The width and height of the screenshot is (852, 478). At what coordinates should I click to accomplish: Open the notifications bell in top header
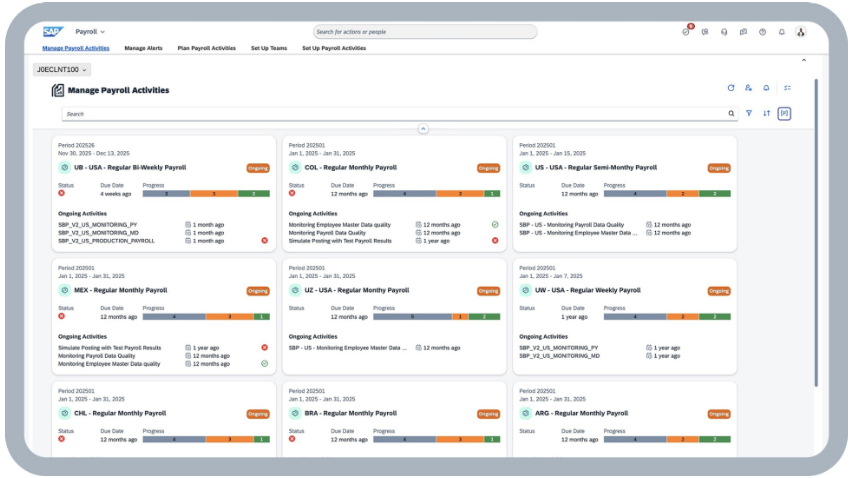coord(781,32)
